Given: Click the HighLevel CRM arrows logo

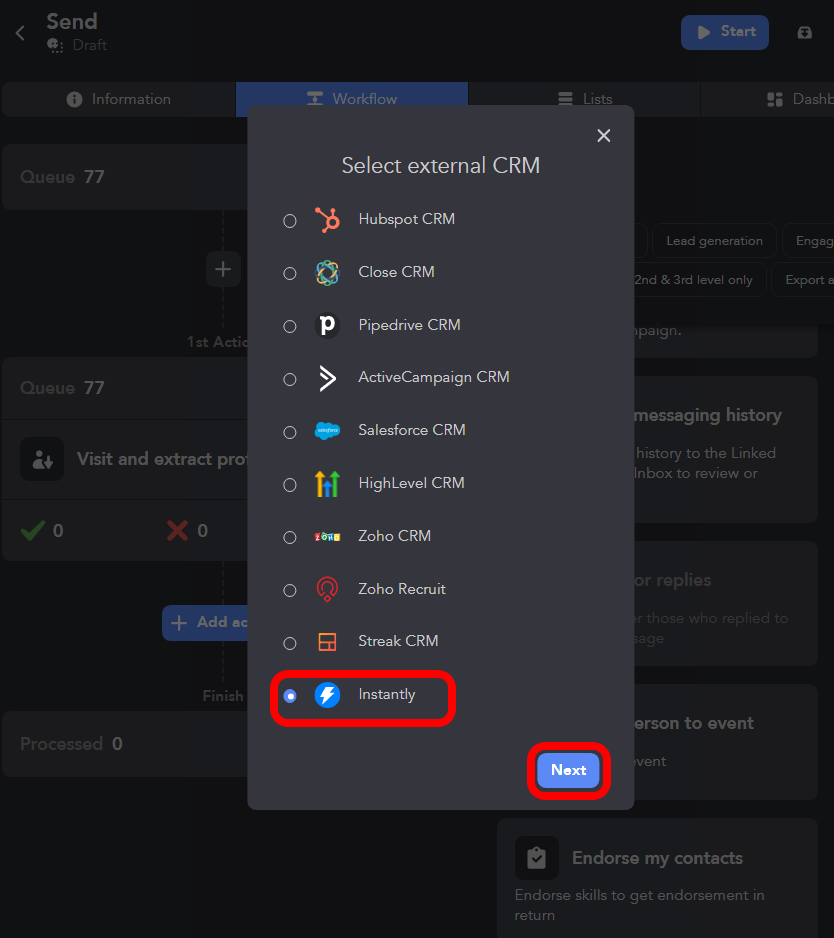Looking at the screenshot, I should click(x=327, y=483).
